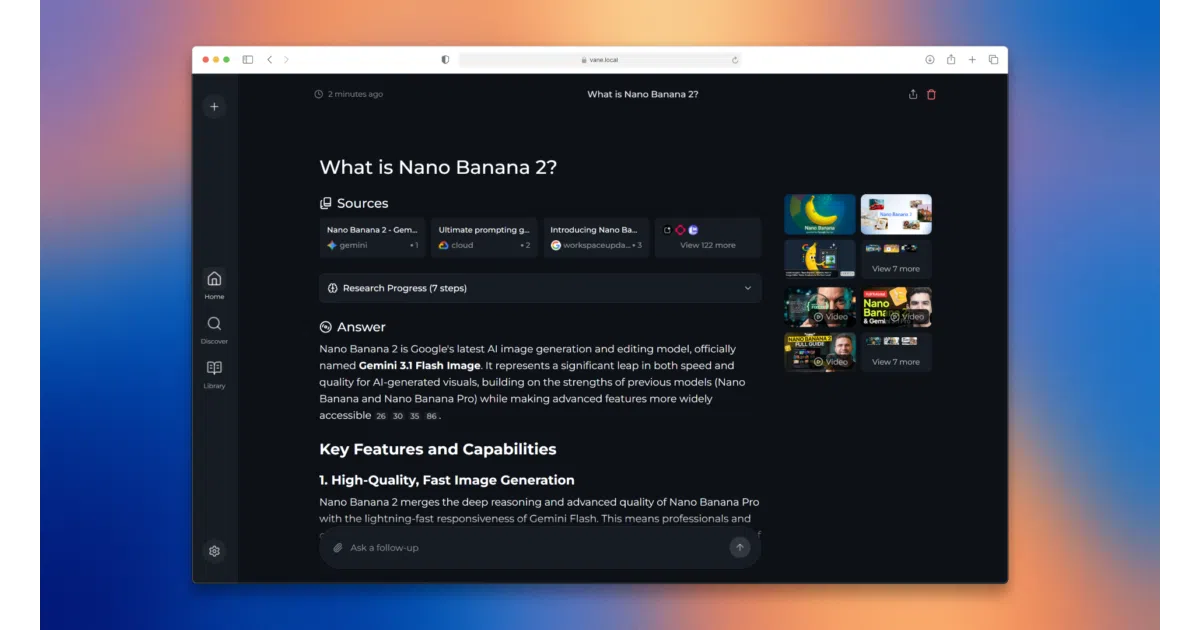Open a new browser tab with plus icon
This screenshot has height=630, width=1200.
pos(972,60)
